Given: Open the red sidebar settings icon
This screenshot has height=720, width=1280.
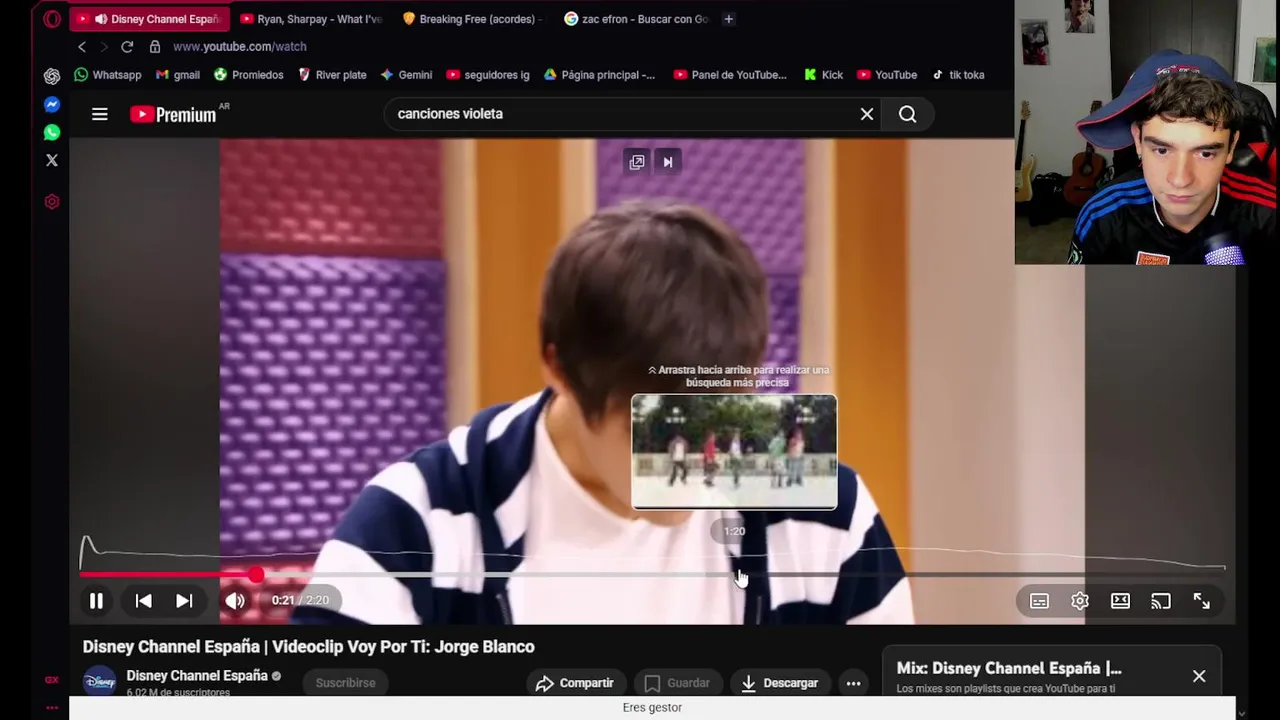Looking at the screenshot, I should 52,202.
